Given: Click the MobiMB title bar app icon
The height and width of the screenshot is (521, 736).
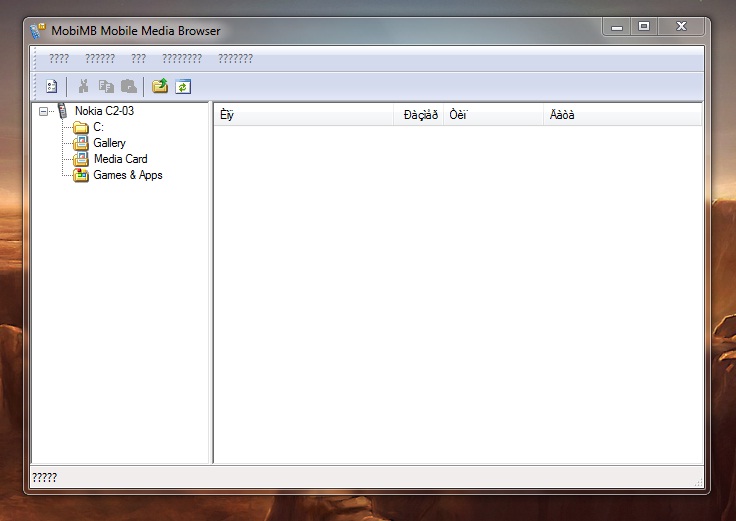Looking at the screenshot, I should point(38,31).
